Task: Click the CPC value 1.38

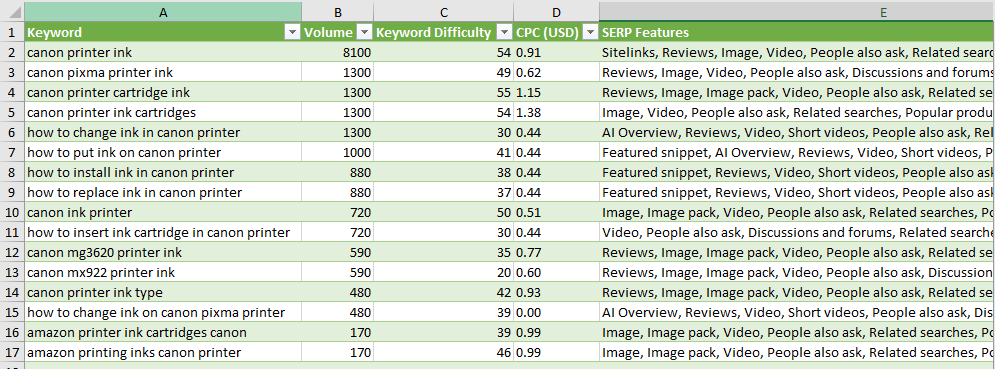Action: click(x=557, y=112)
